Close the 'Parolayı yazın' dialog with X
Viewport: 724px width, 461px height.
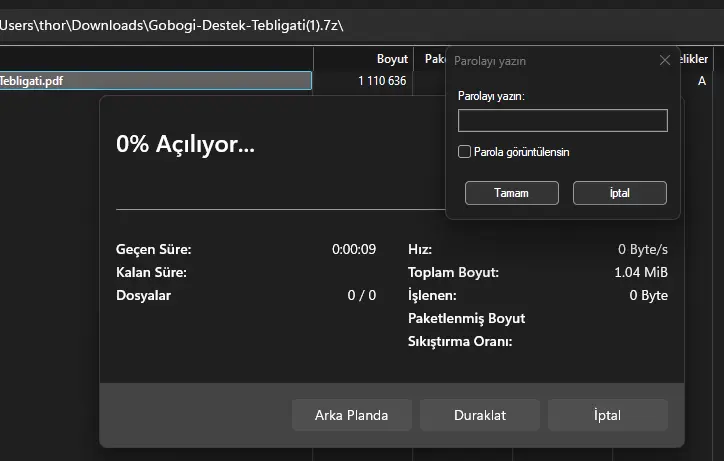pyautogui.click(x=665, y=60)
